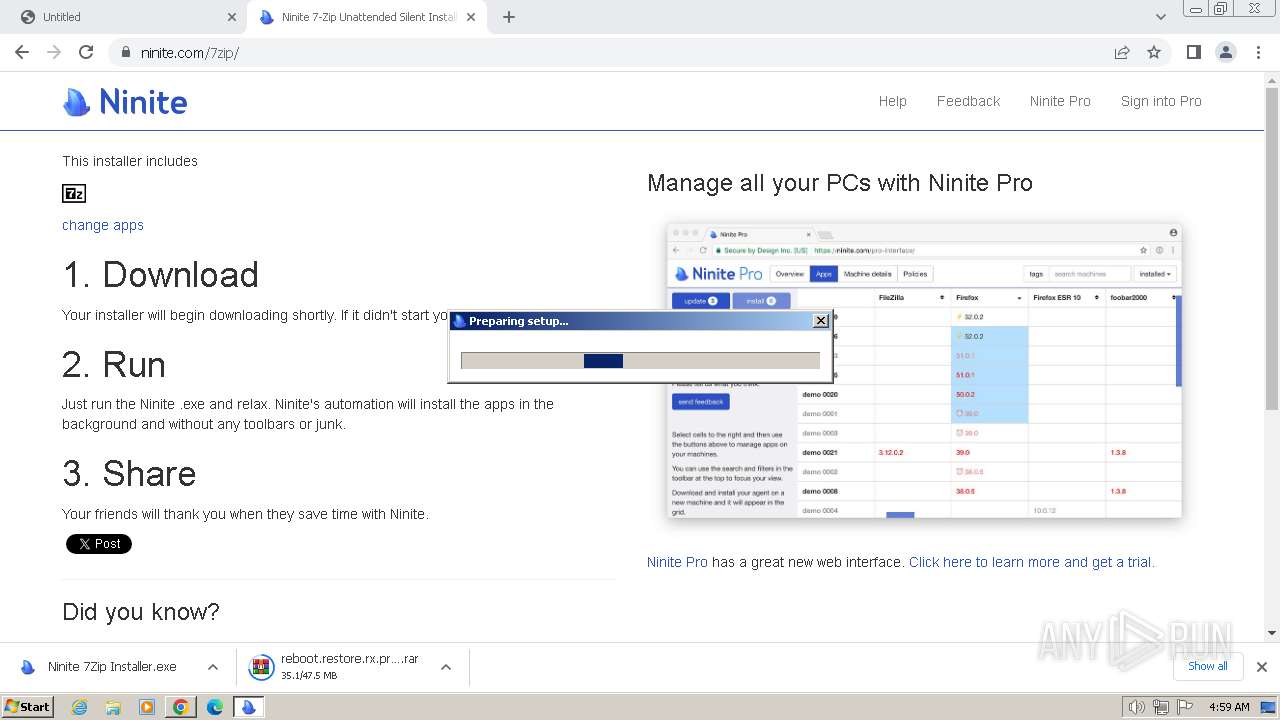Open Chrome from the taskbar

pyautogui.click(x=181, y=707)
